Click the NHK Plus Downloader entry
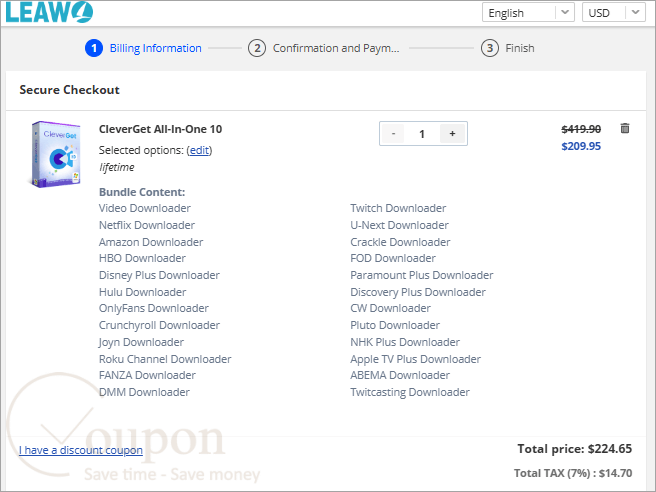Image resolution: width=656 pixels, height=492 pixels. (405, 342)
